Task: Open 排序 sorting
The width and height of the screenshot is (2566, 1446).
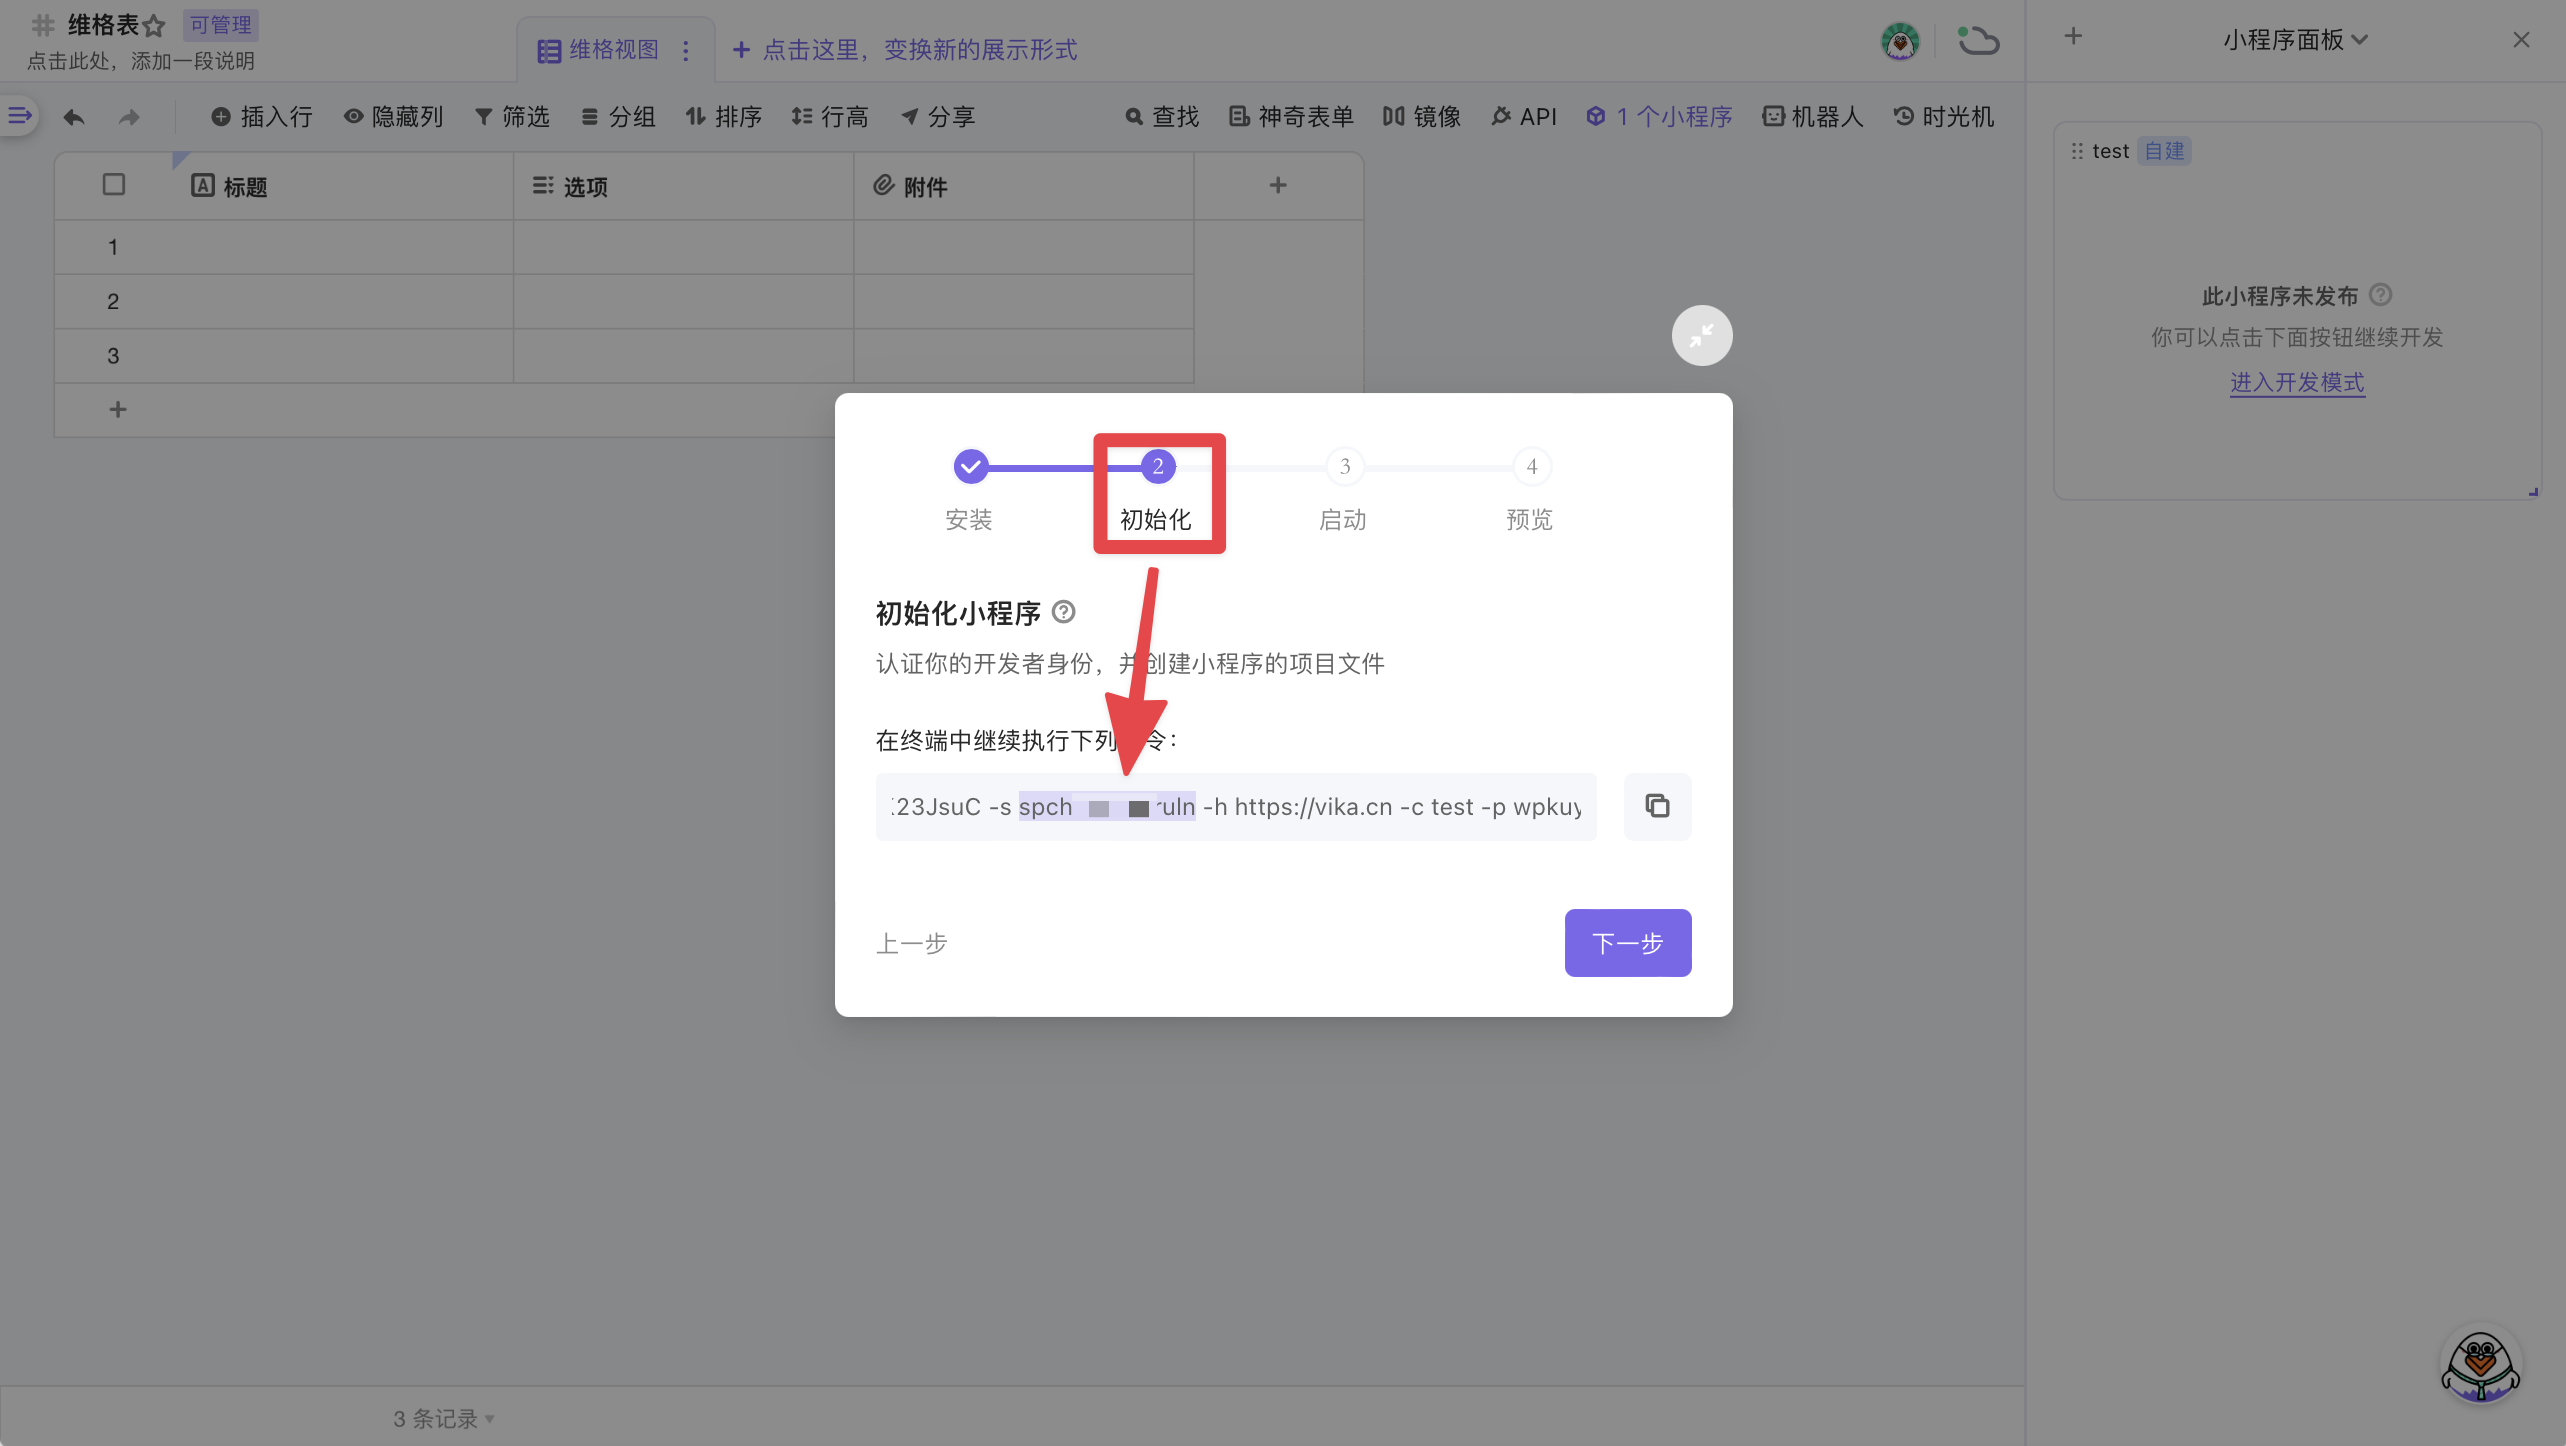Action: (724, 117)
